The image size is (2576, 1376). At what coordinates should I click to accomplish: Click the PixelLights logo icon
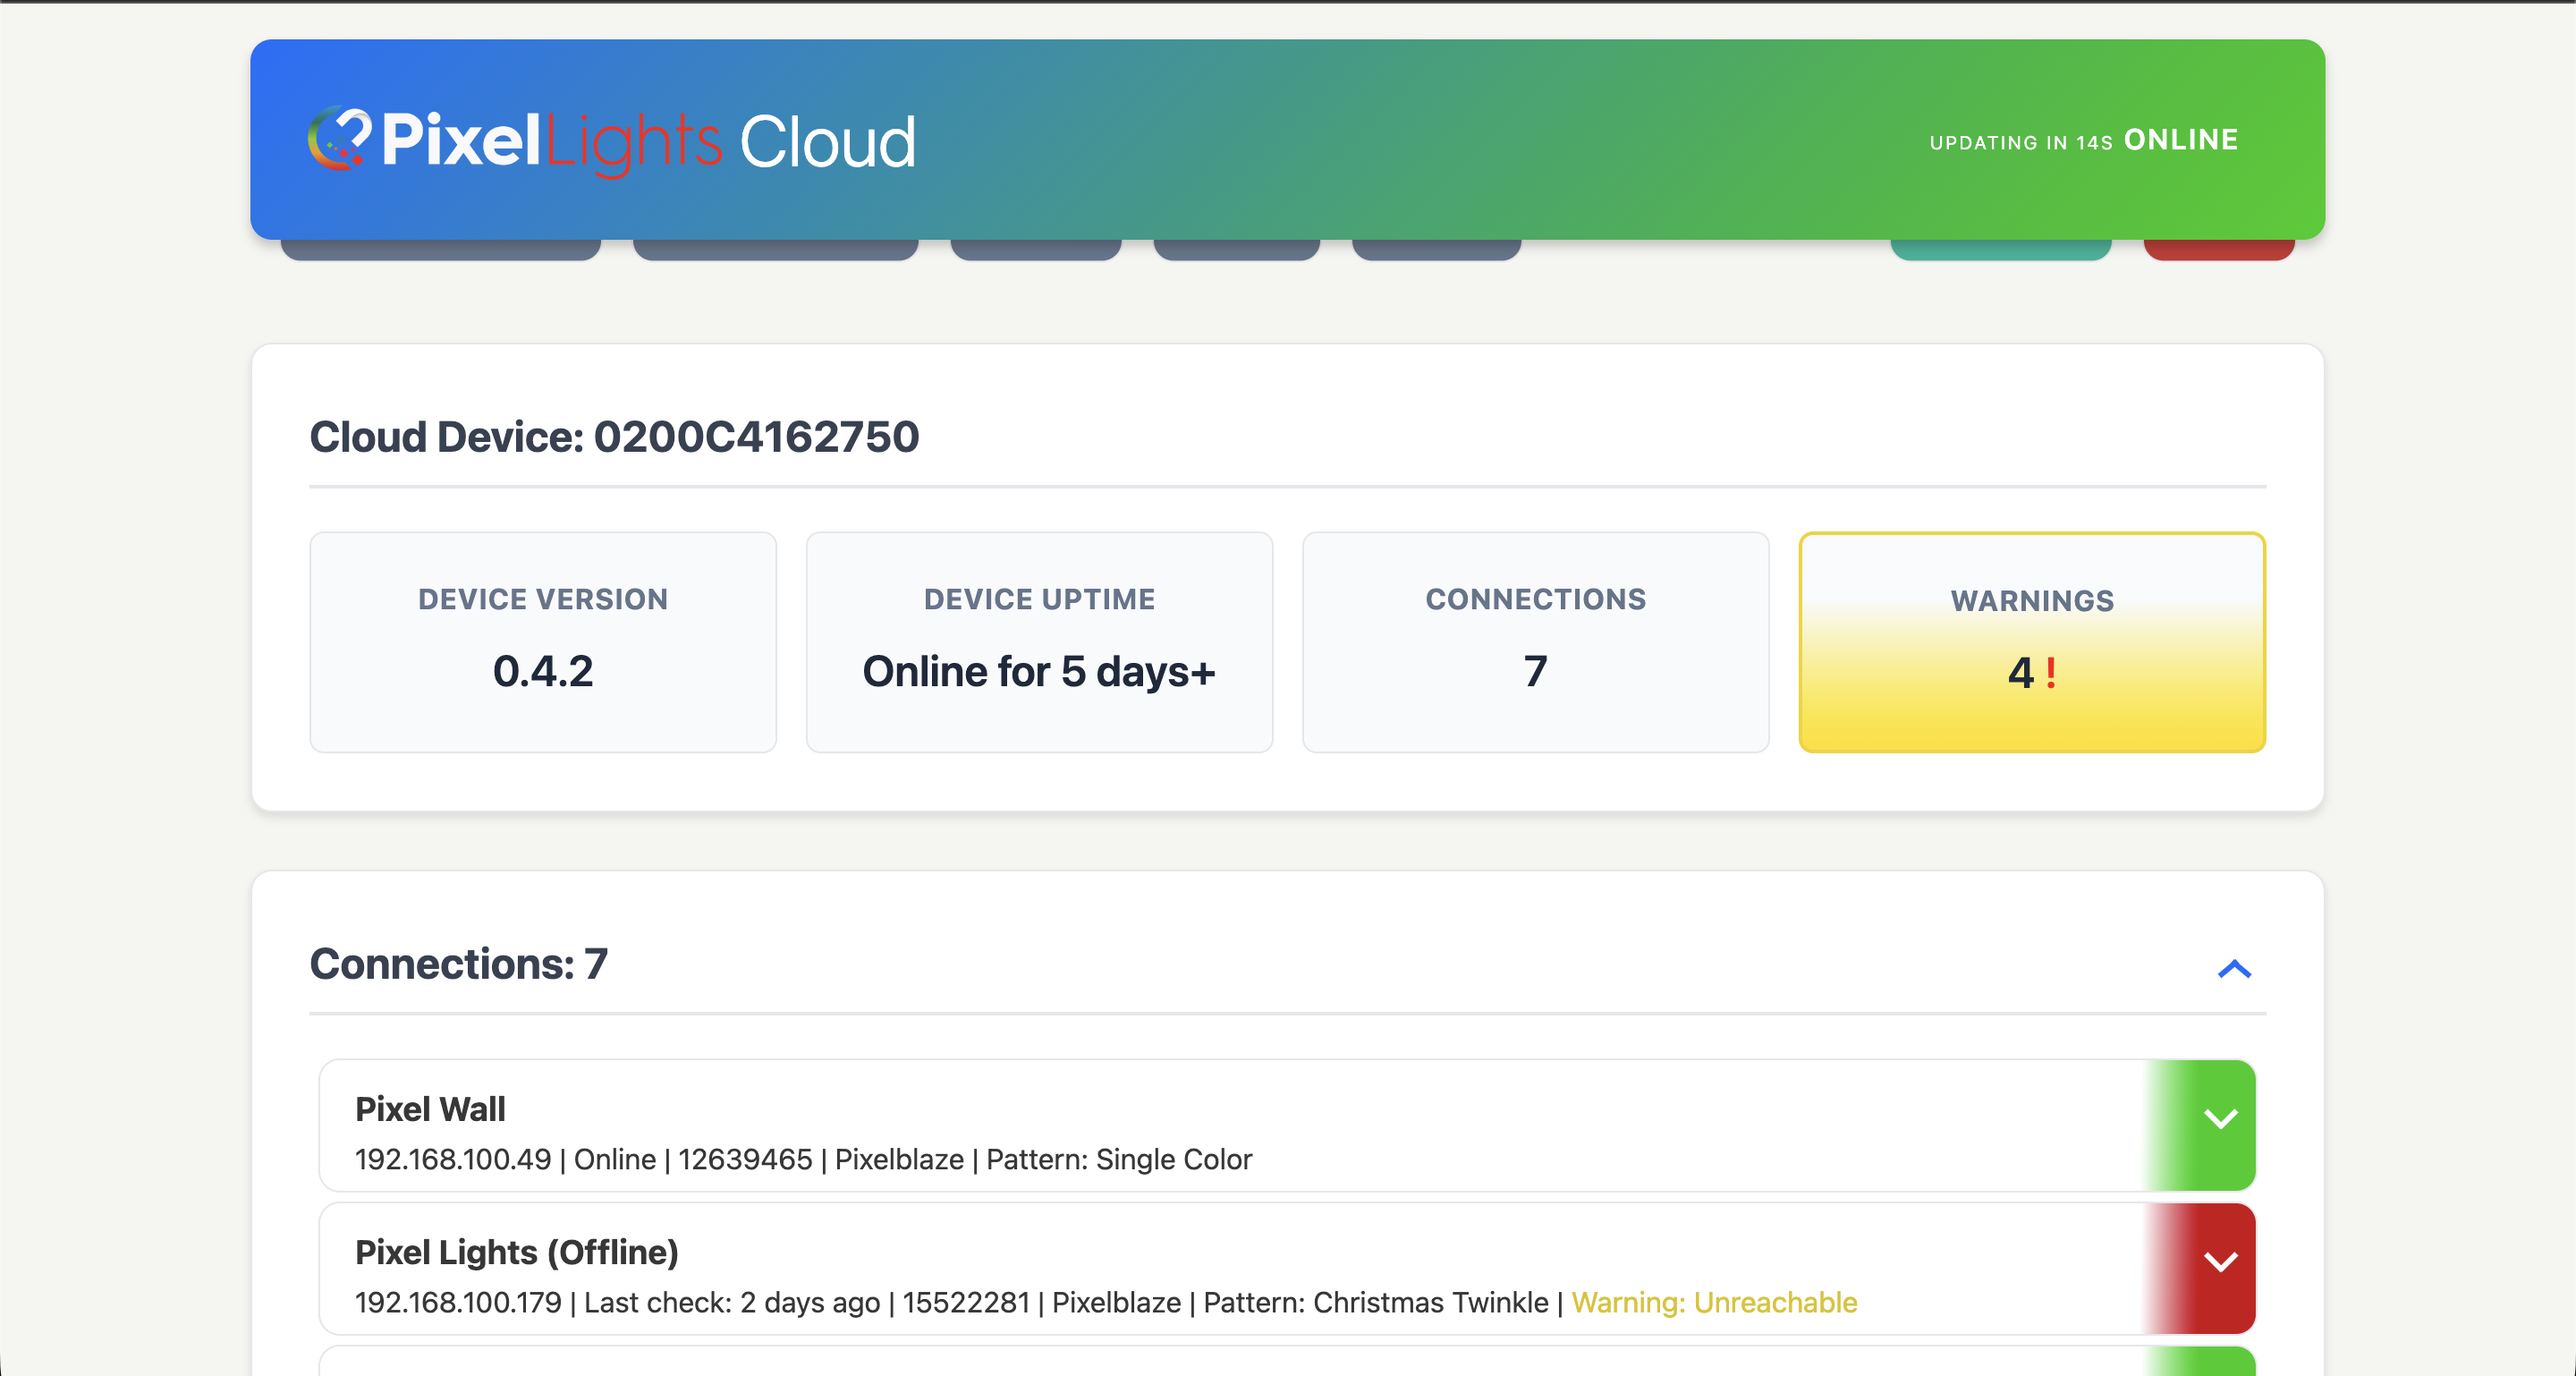(339, 139)
